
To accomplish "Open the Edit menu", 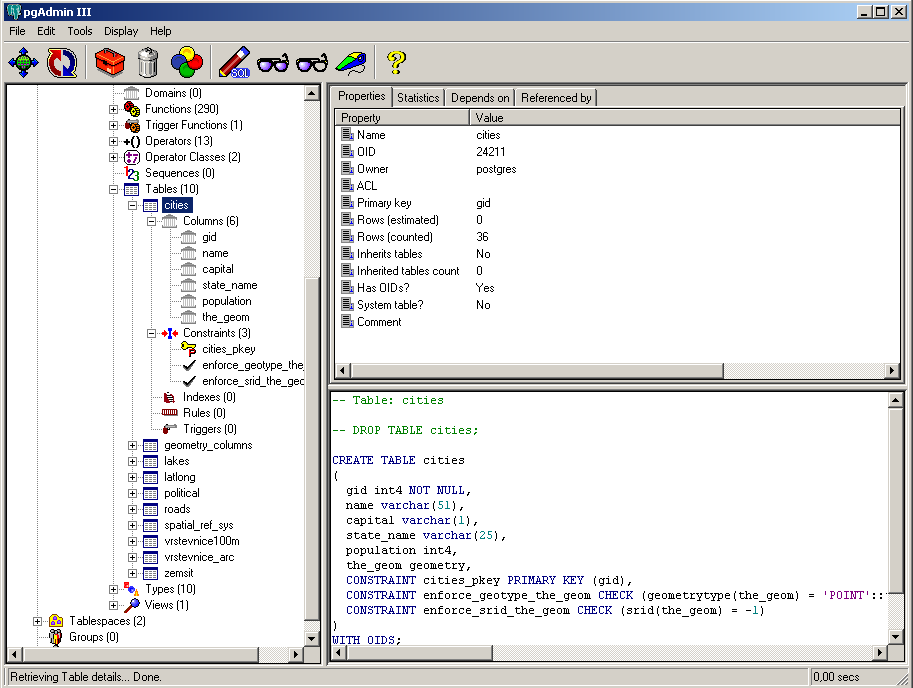I will pyautogui.click(x=46, y=31).
